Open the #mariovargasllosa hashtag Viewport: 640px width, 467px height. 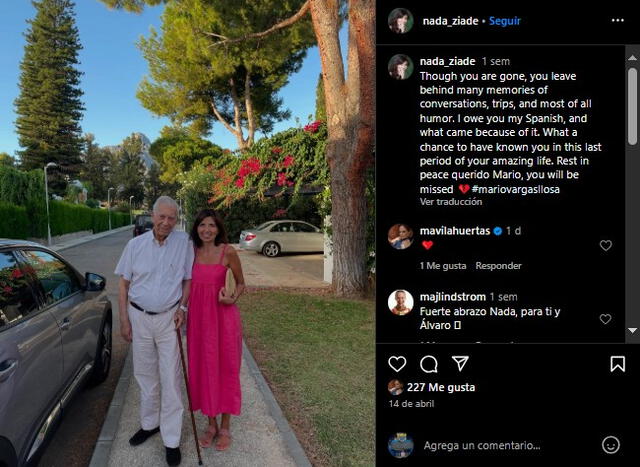tap(516, 189)
